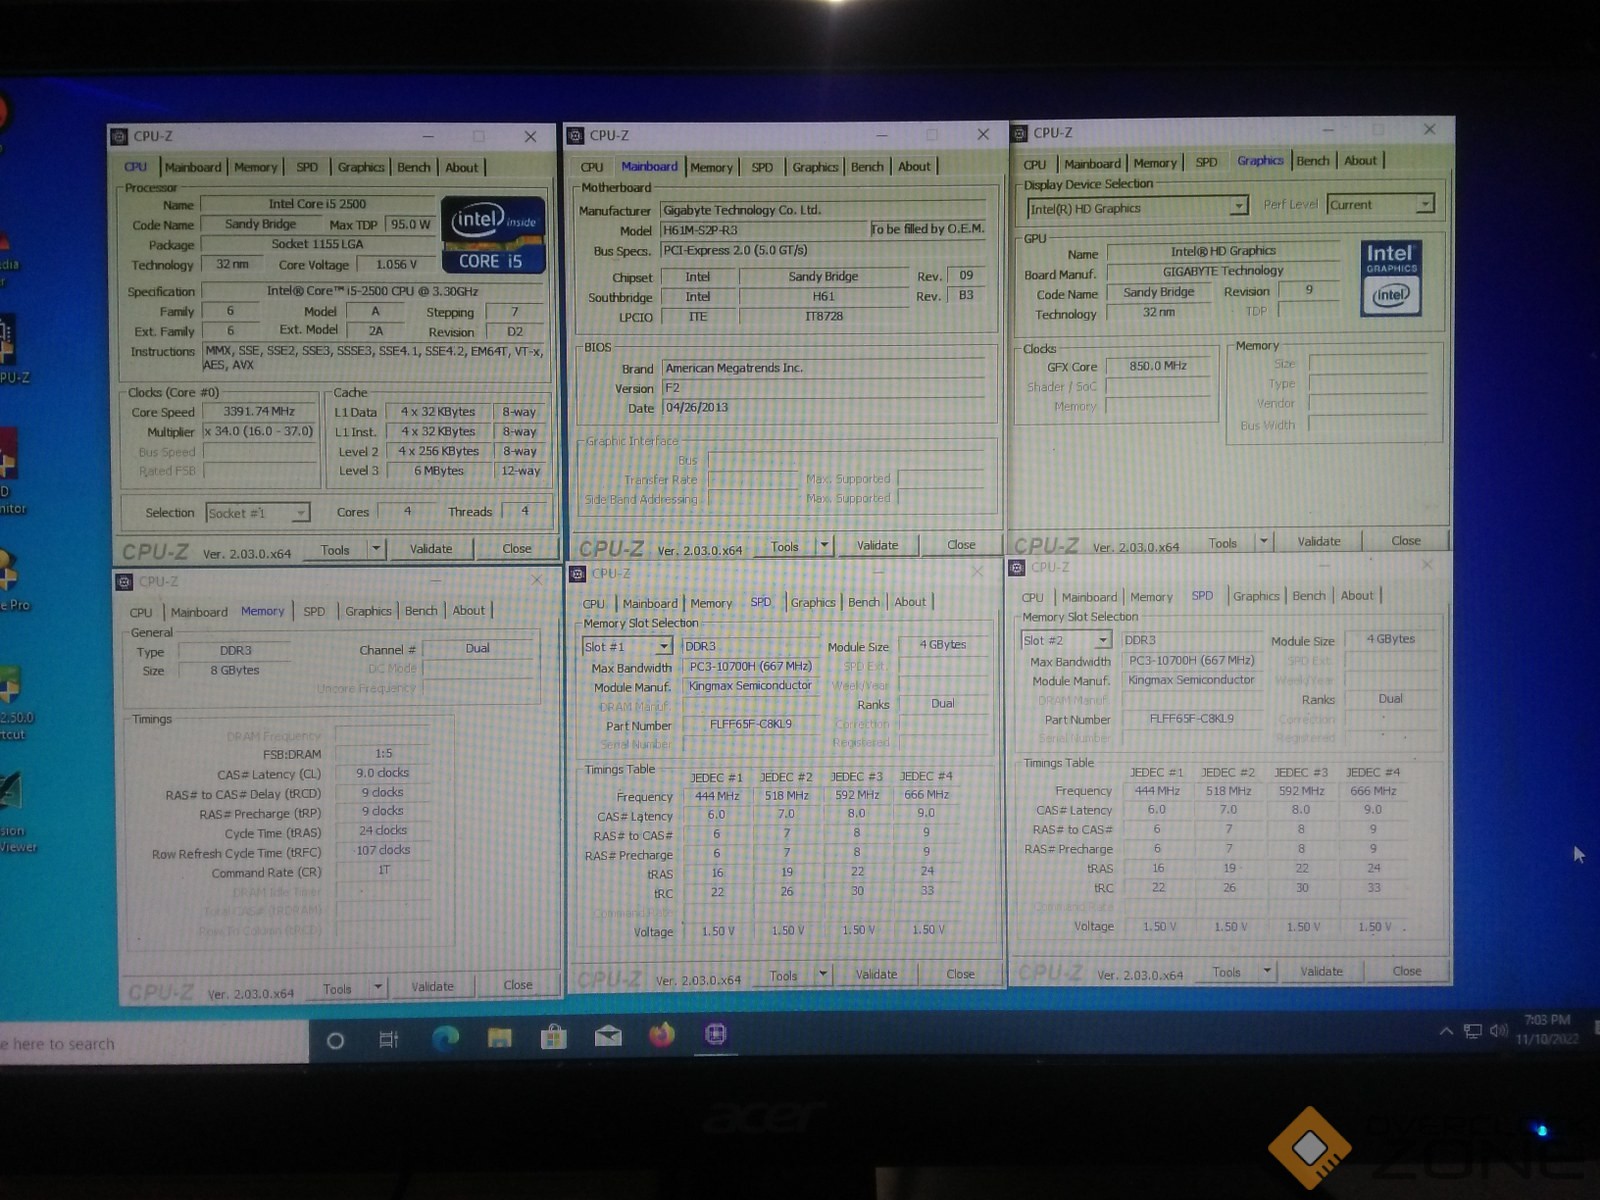1600x1200 pixels.
Task: Click the Level 3 cache value 6 MBytes
Action: pos(439,471)
